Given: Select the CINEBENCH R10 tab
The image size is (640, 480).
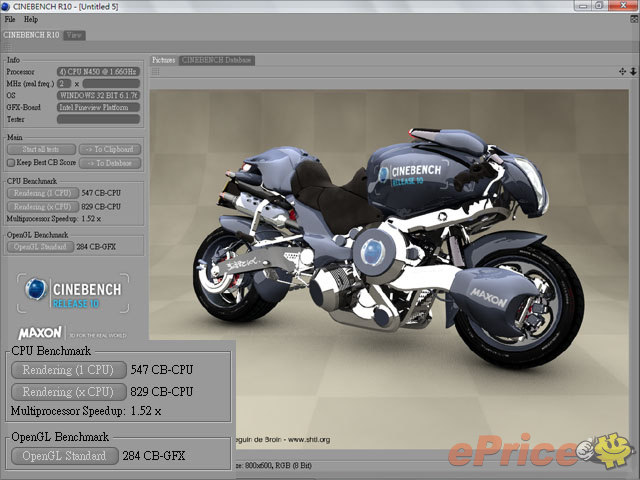Looking at the screenshot, I should pos(31,35).
